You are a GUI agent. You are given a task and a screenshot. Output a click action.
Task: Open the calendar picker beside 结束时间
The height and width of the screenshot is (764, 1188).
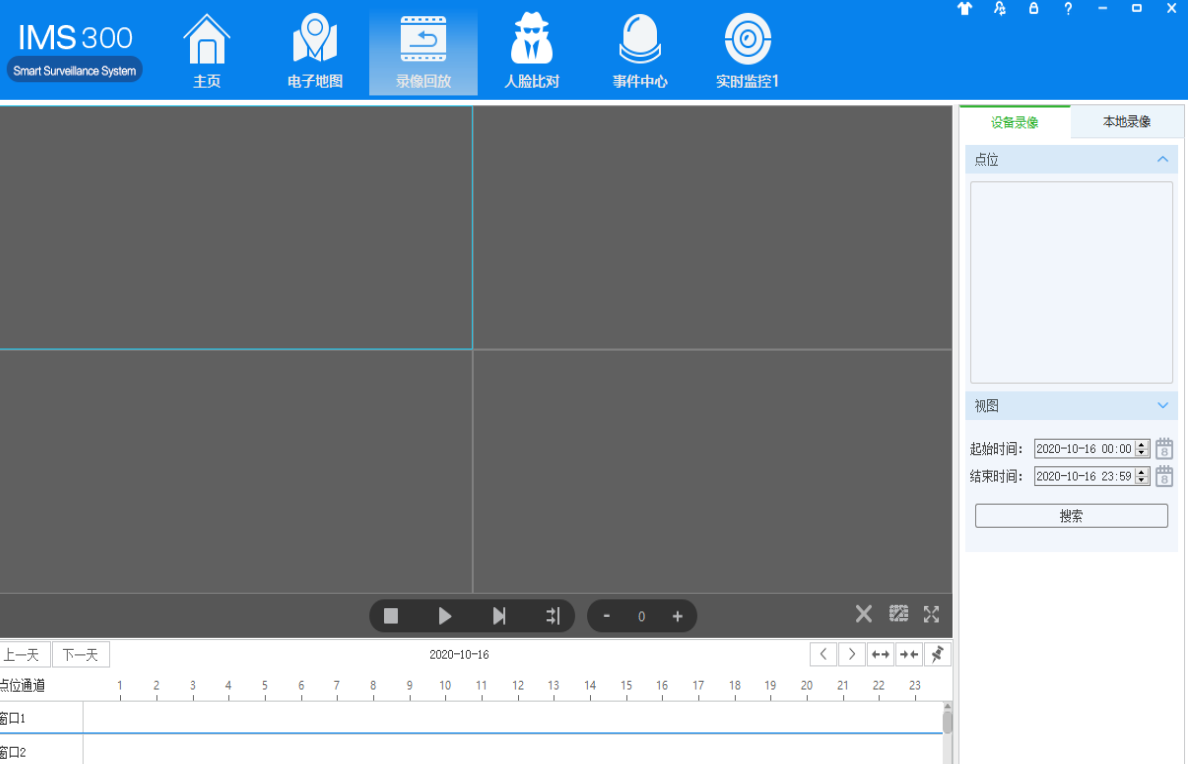coord(1163,476)
